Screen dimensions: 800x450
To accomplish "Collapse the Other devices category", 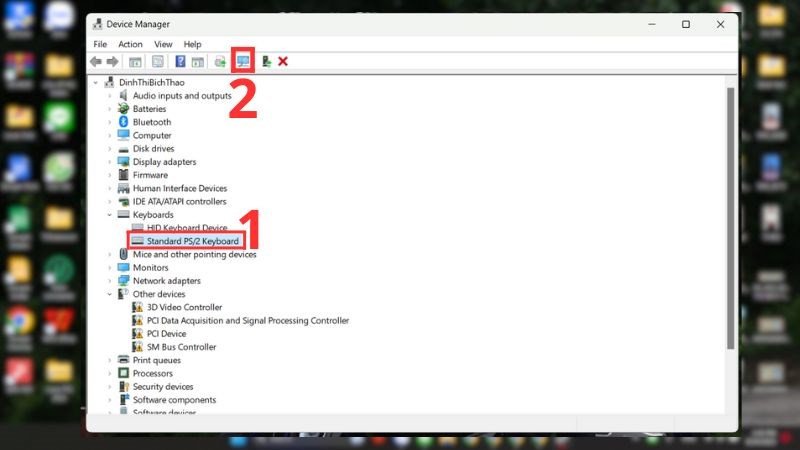I will (x=109, y=294).
